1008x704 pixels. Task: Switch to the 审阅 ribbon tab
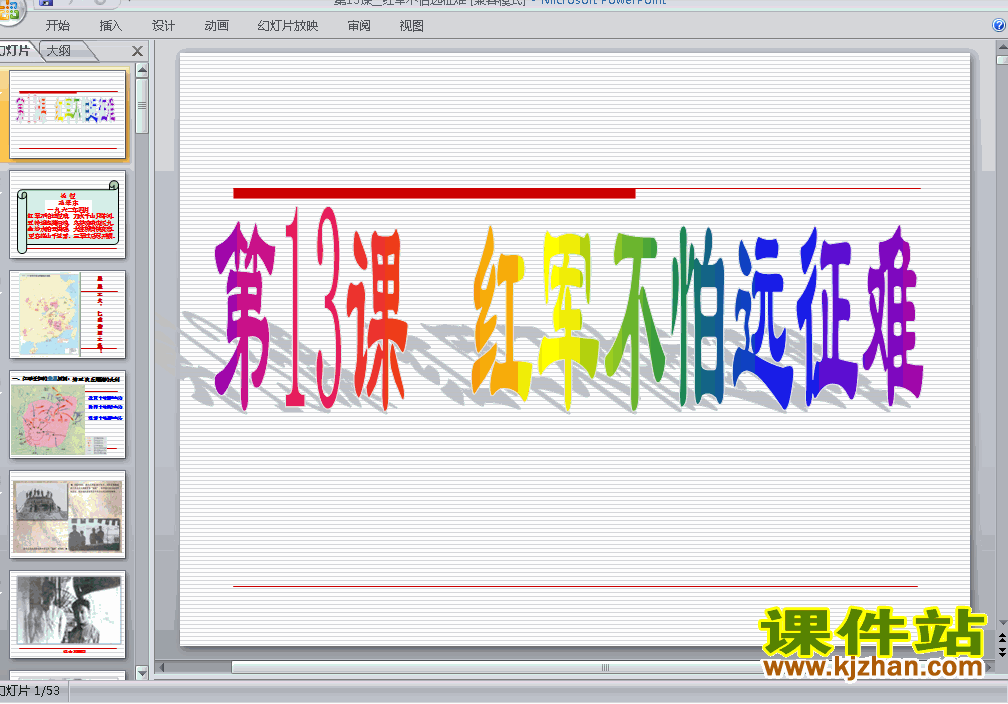[359, 26]
